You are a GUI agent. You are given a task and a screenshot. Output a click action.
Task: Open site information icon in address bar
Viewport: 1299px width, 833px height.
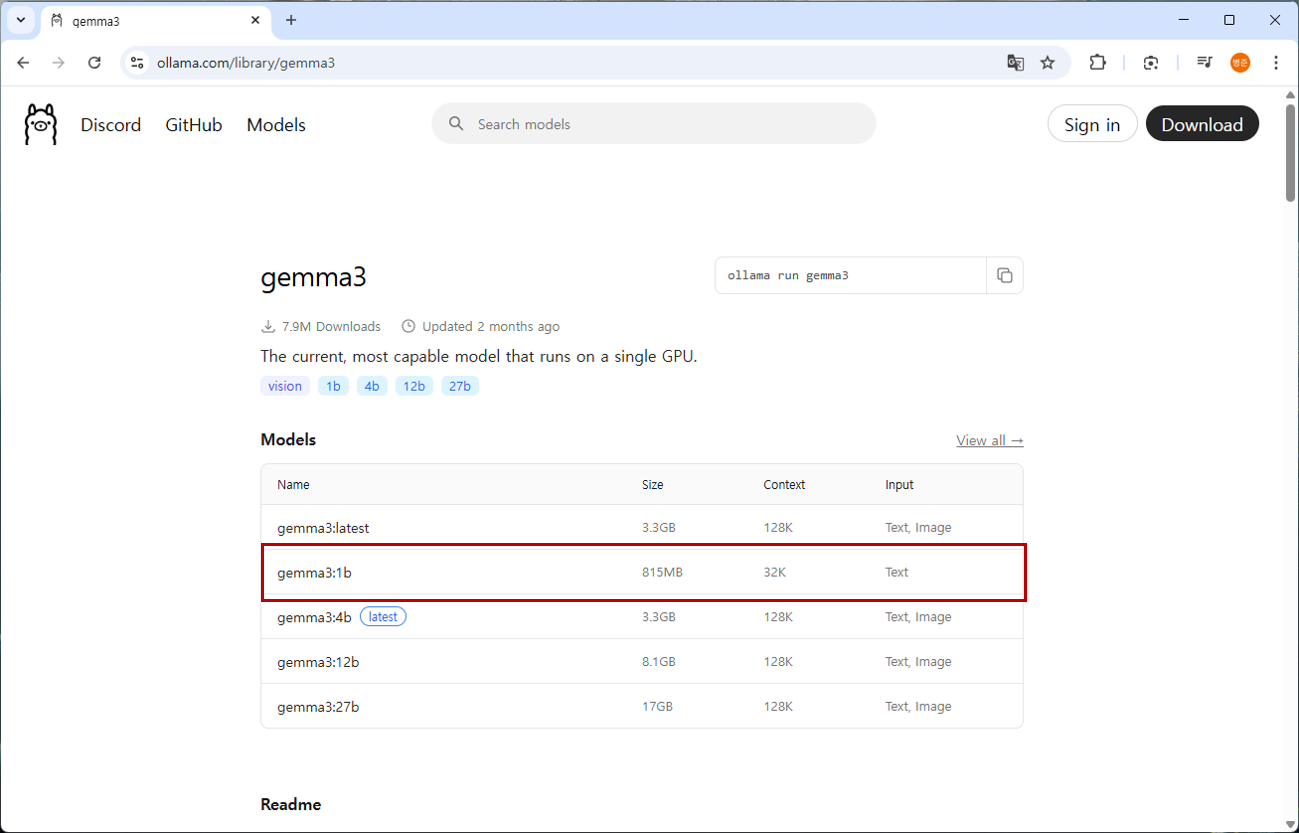138,62
